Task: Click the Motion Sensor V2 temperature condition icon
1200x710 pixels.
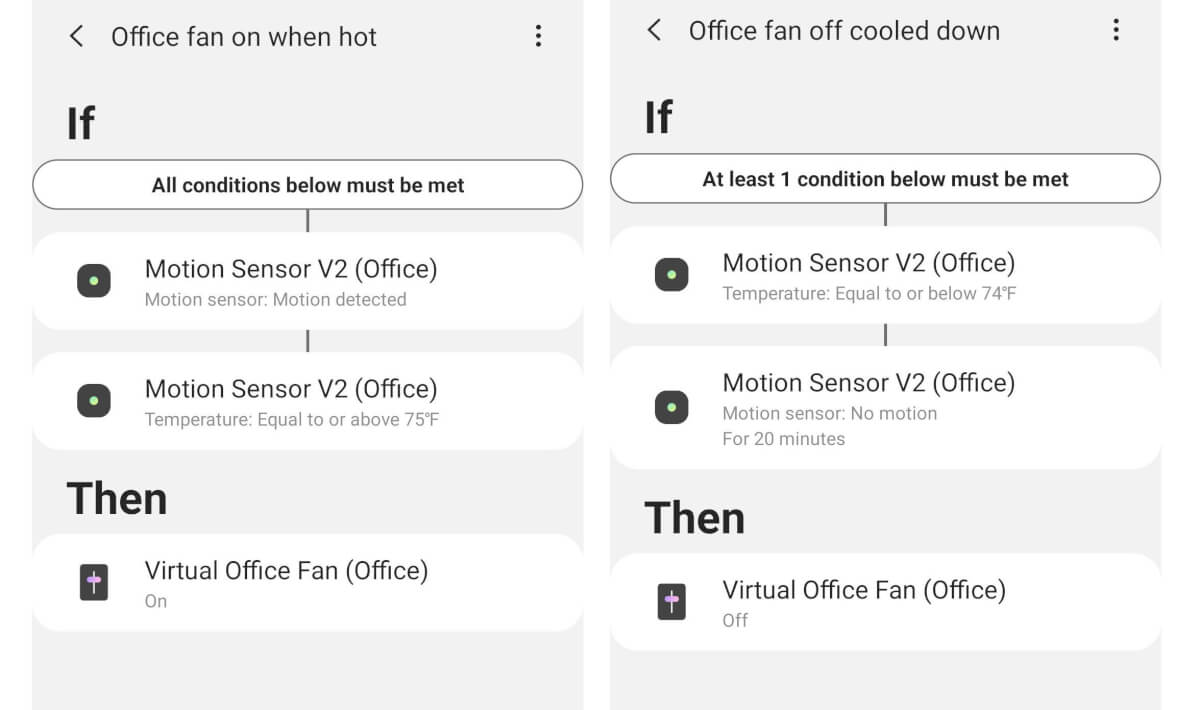Action: point(94,400)
